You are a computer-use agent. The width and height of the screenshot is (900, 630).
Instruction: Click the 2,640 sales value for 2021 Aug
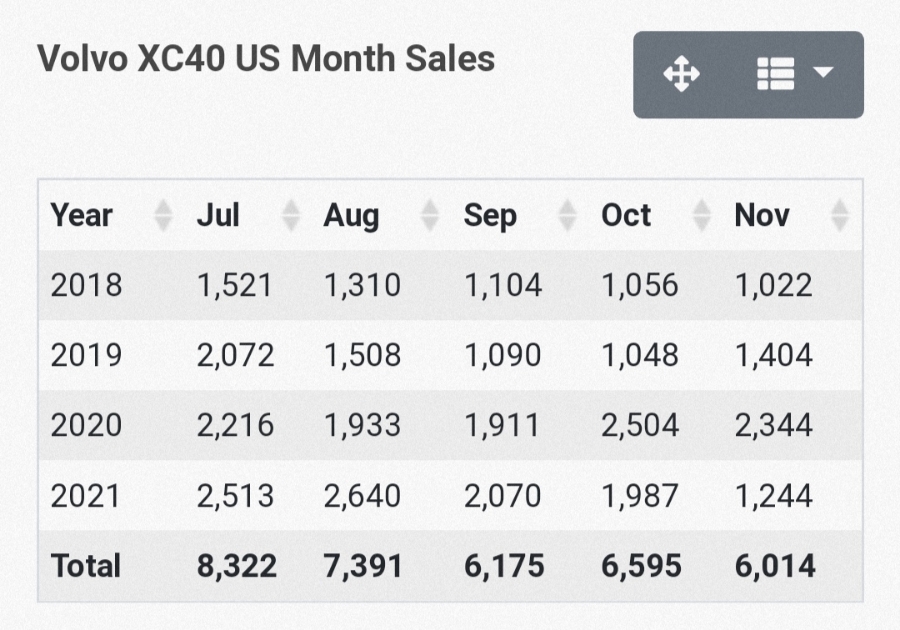(362, 495)
